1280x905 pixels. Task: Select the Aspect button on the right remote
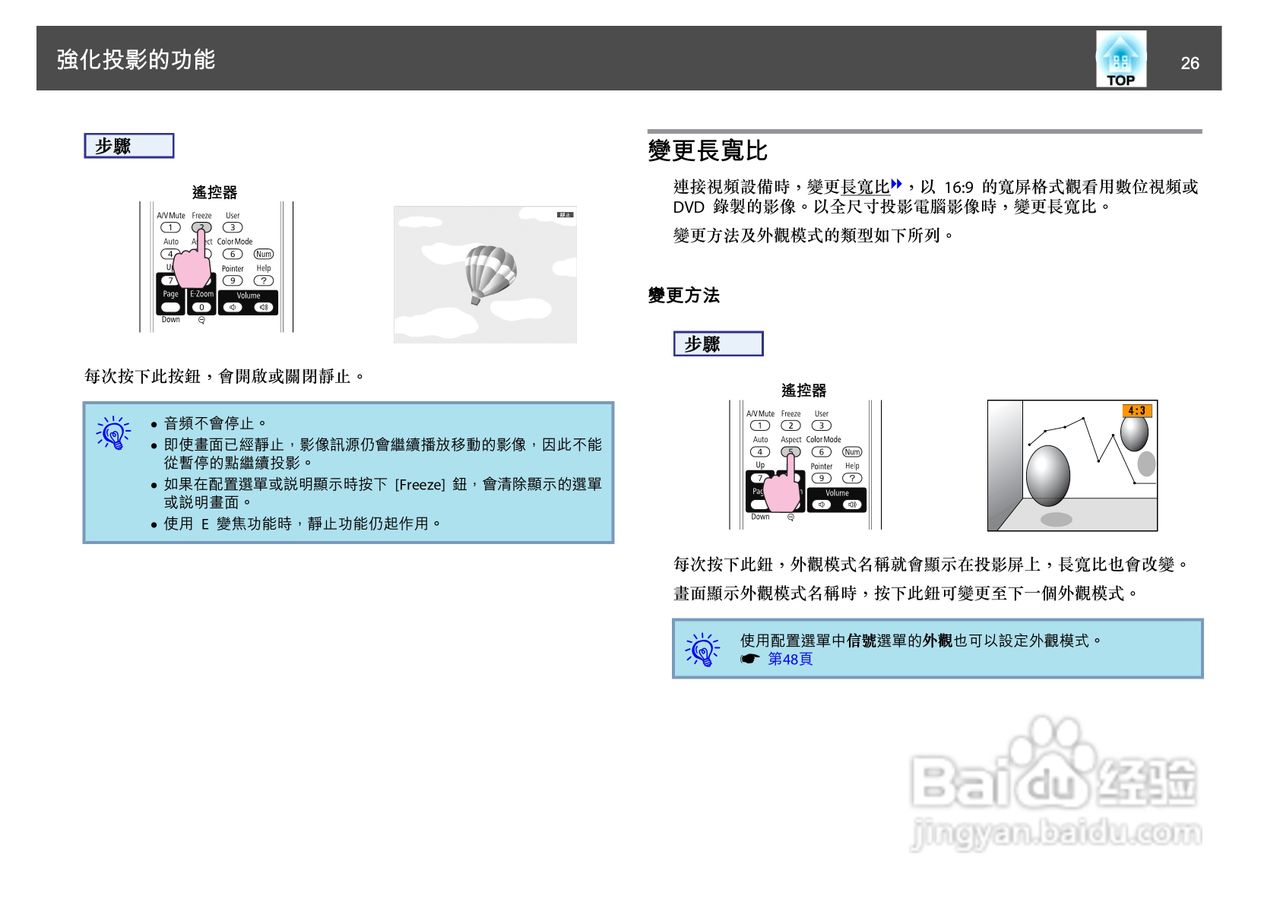point(791,451)
